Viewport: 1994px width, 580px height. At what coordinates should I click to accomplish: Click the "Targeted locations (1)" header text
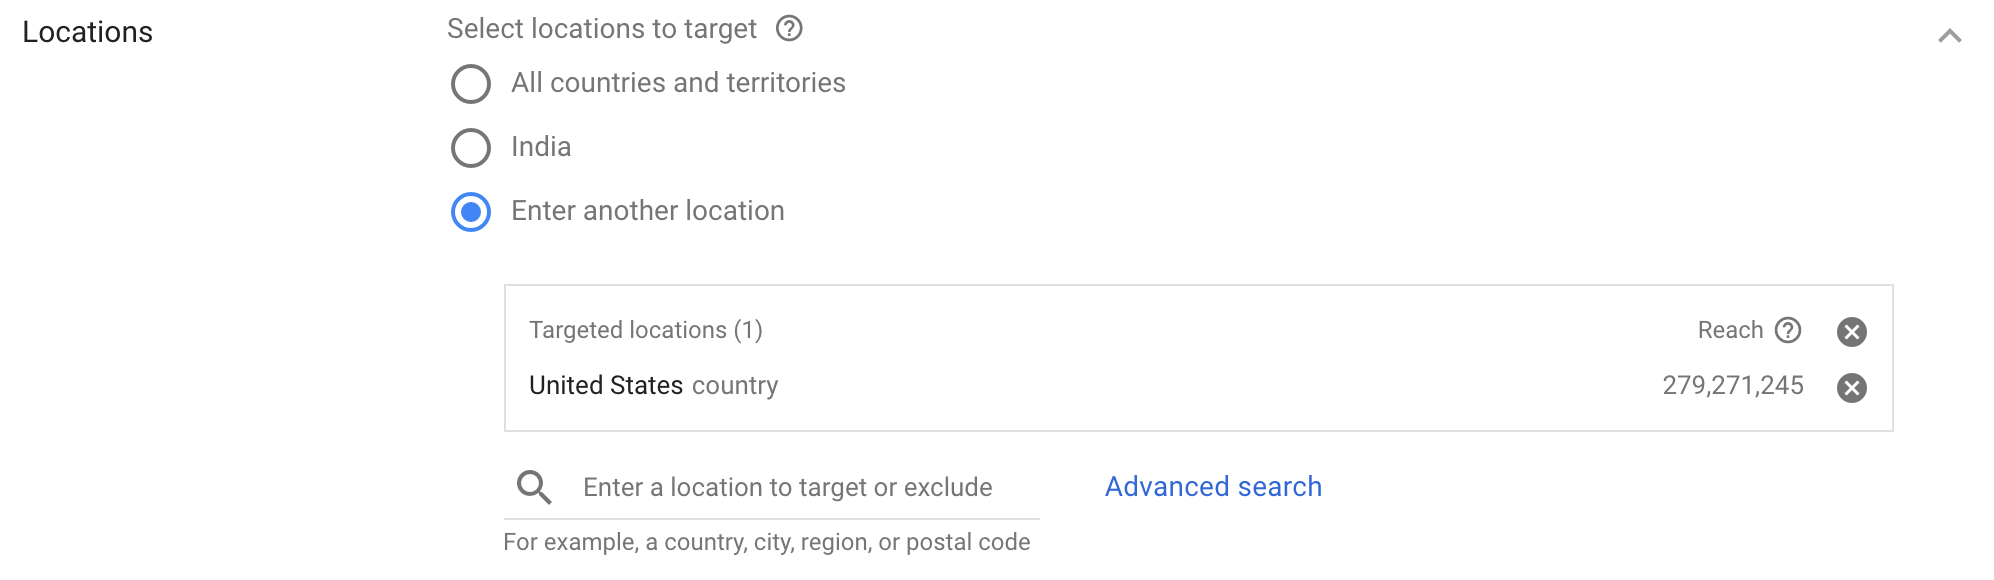(x=646, y=330)
